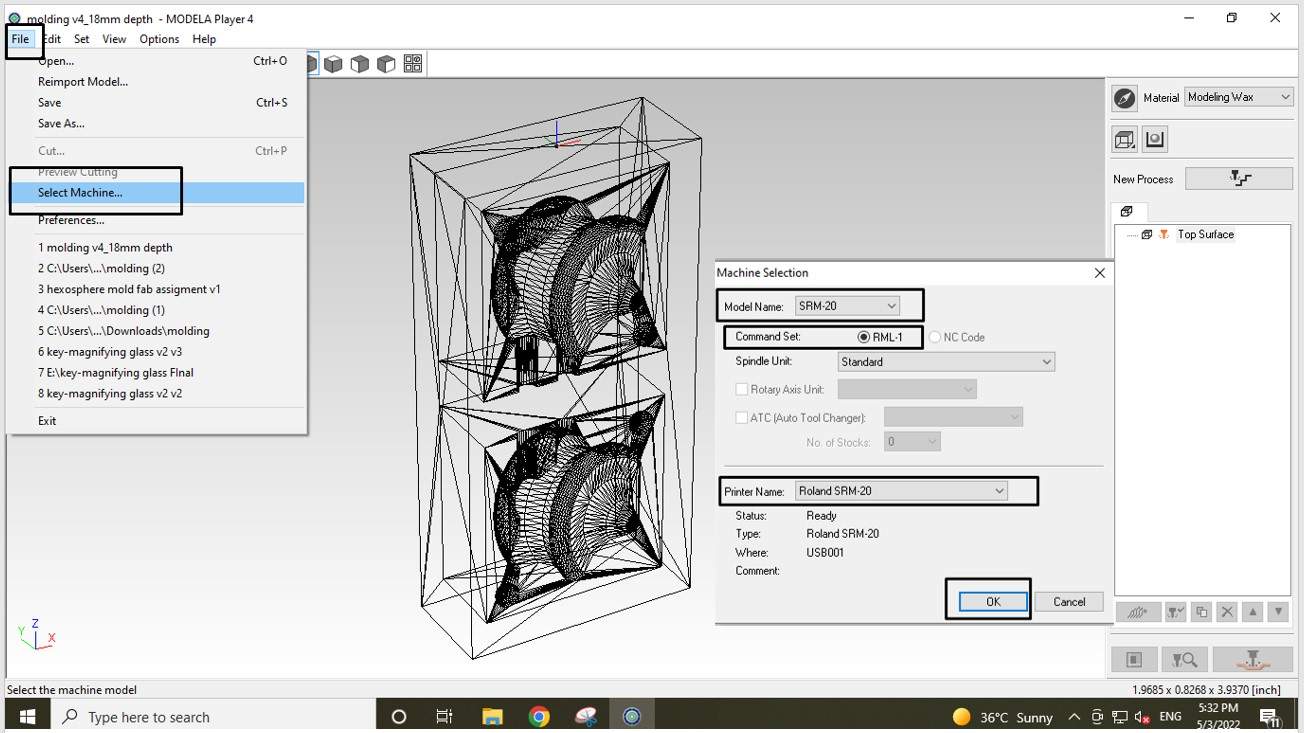Click OK in Machine Selection dialog

click(x=993, y=602)
